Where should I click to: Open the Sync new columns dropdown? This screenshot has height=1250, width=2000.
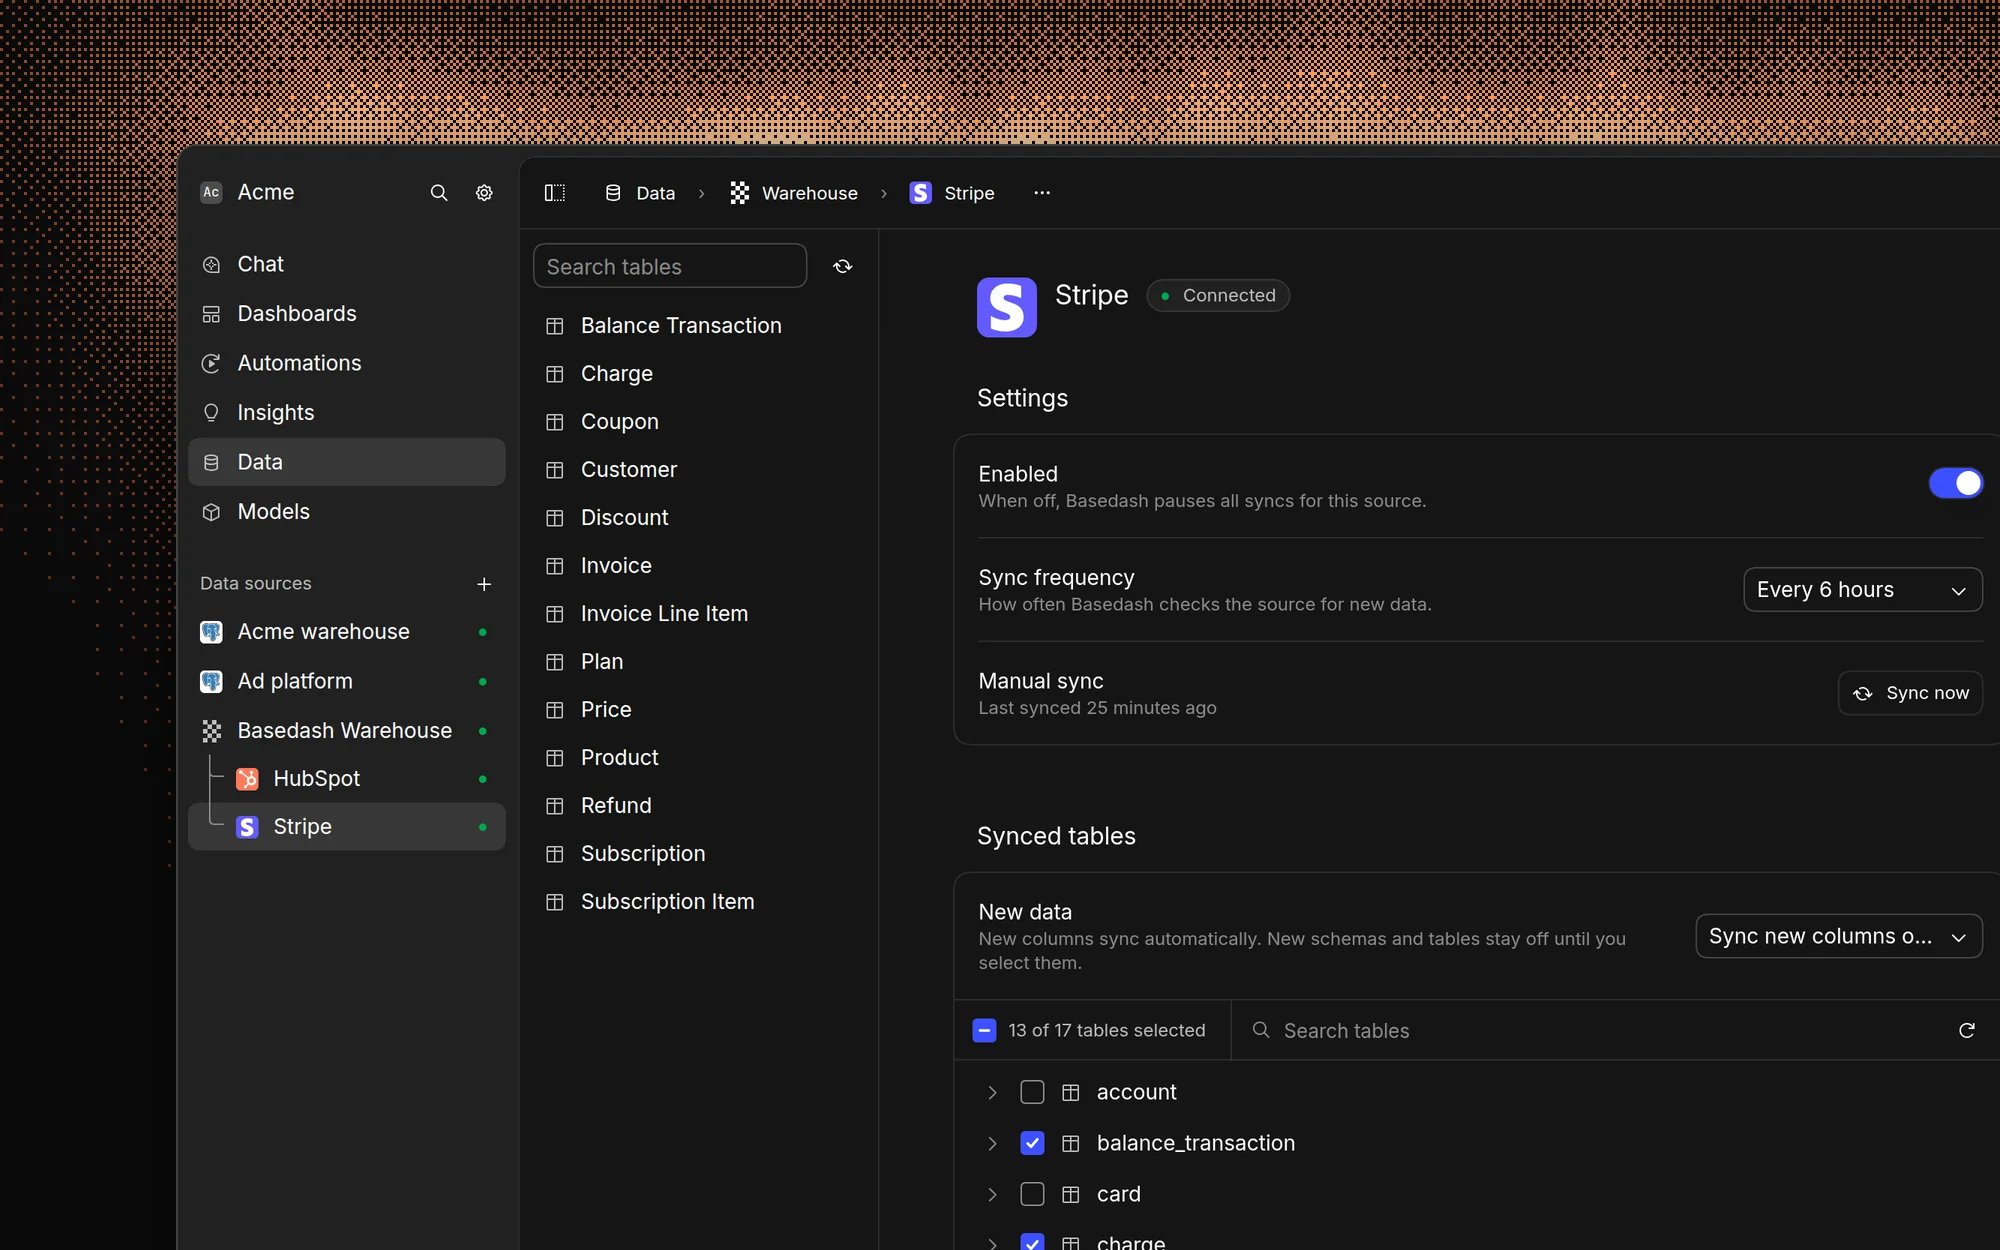click(1839, 936)
